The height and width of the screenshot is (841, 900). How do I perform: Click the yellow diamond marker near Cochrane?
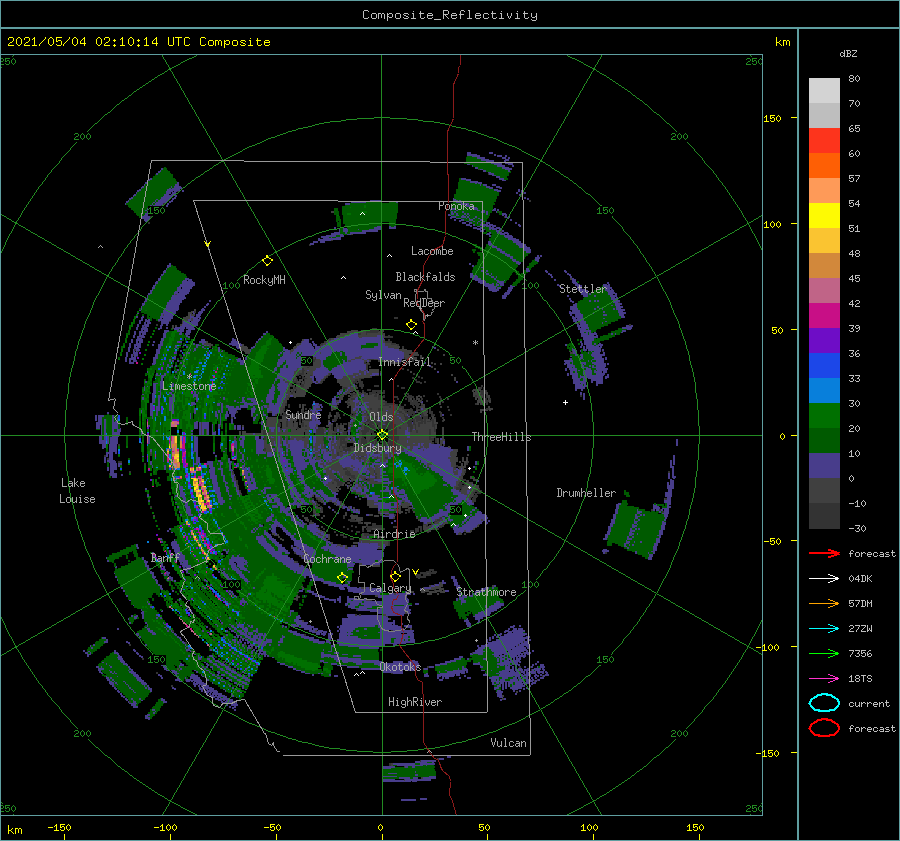(x=343, y=578)
